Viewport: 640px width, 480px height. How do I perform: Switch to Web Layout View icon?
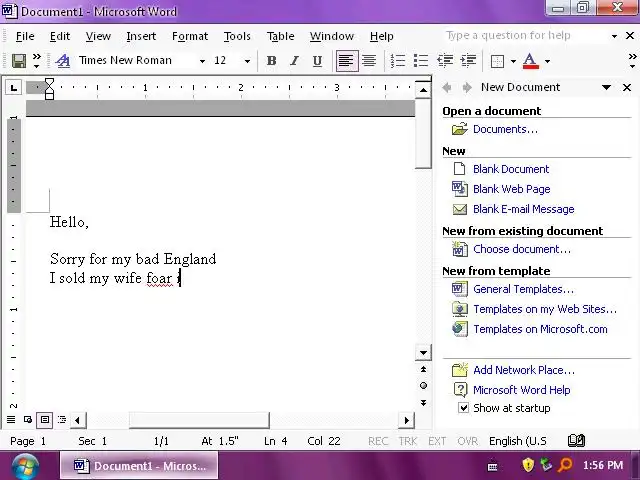pos(28,420)
